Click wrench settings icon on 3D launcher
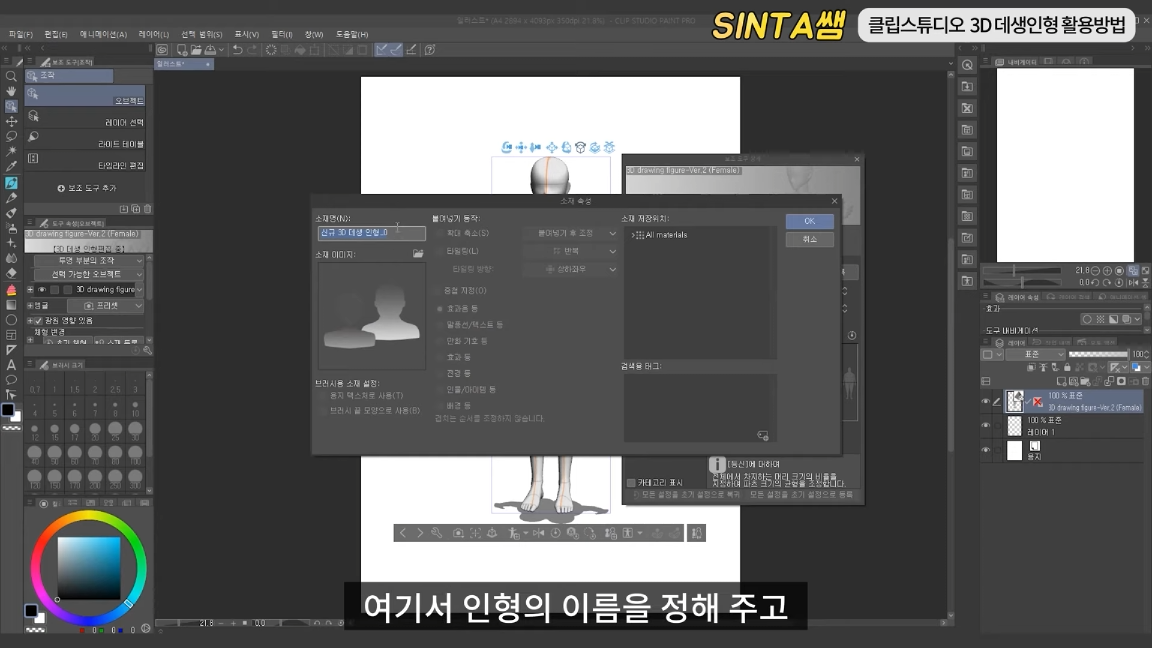Image resolution: width=1152 pixels, height=648 pixels. click(436, 533)
